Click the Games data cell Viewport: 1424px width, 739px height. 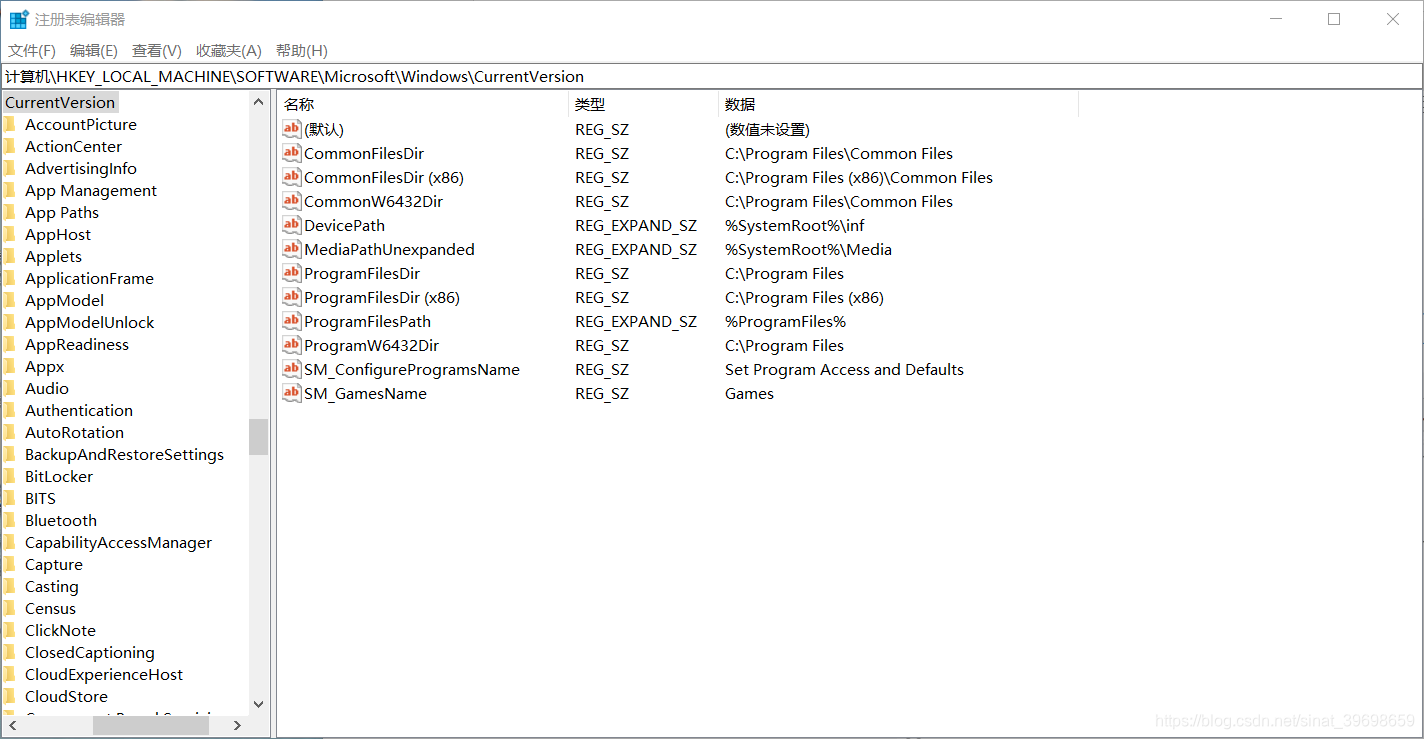749,393
